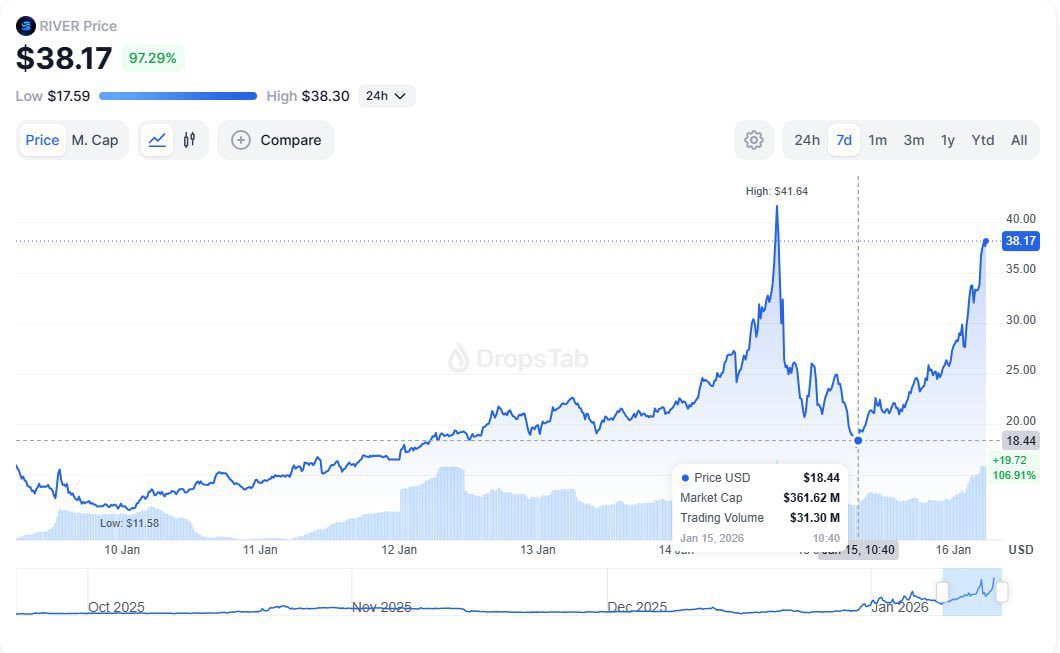
Task: Show the All time range
Action: click(x=1018, y=140)
